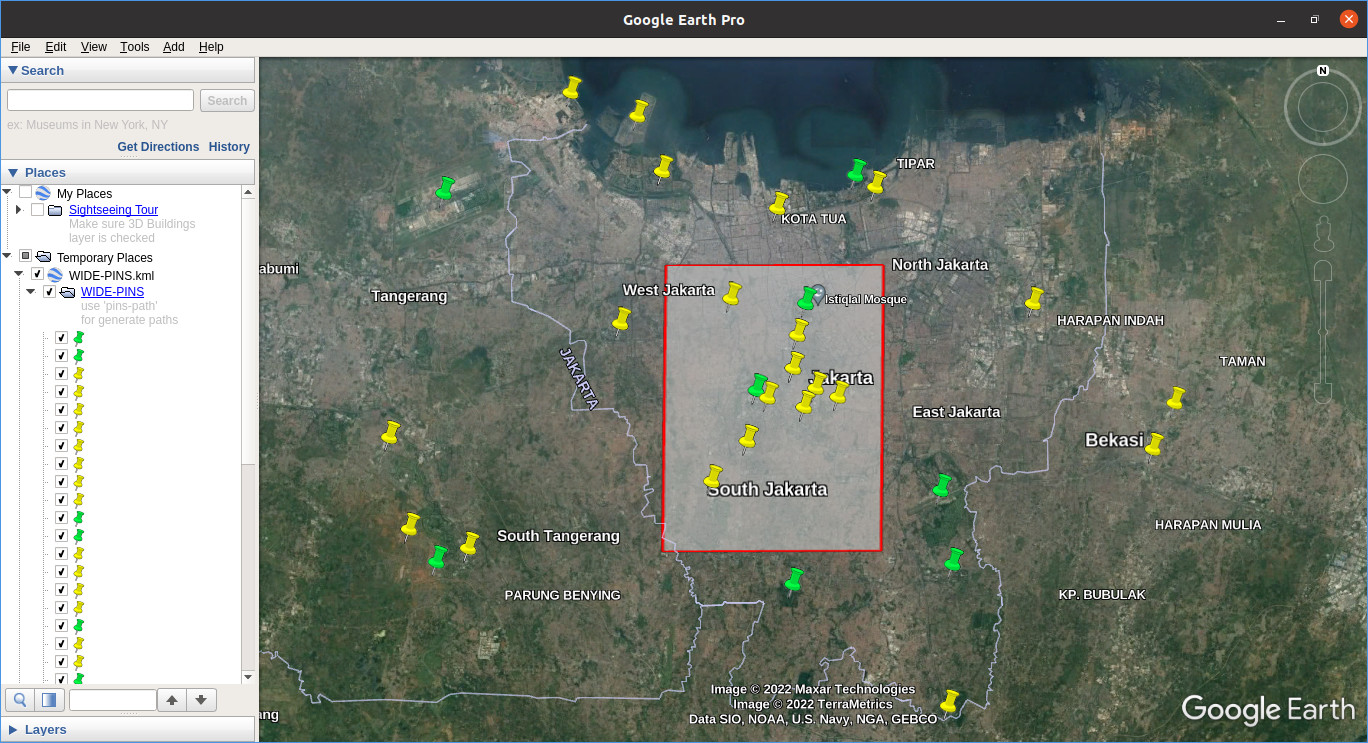Click the Search button

click(227, 100)
